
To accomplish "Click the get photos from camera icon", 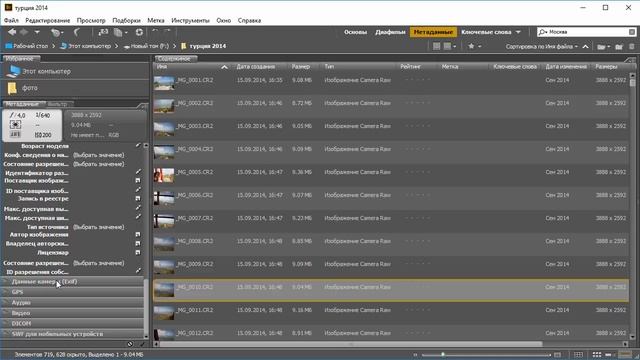I will coord(103,32).
